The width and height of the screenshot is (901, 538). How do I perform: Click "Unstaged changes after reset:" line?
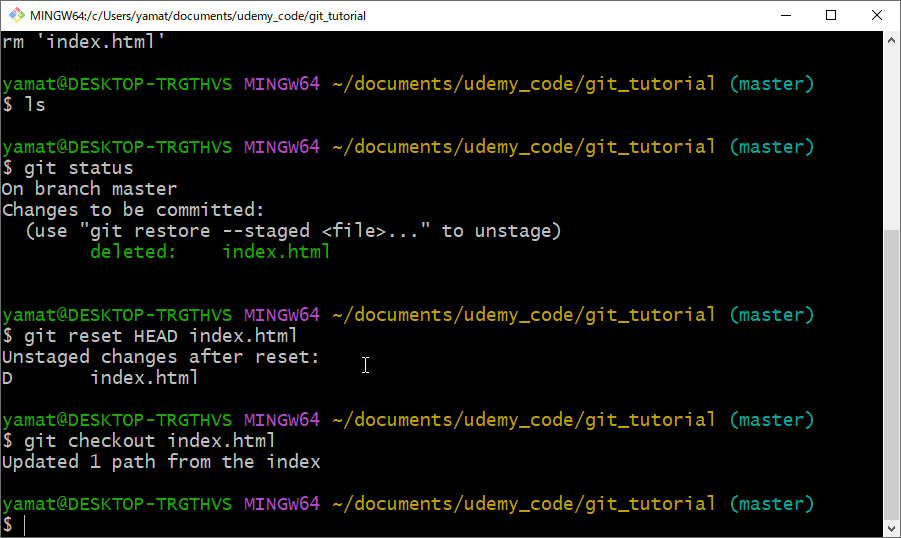(x=161, y=357)
